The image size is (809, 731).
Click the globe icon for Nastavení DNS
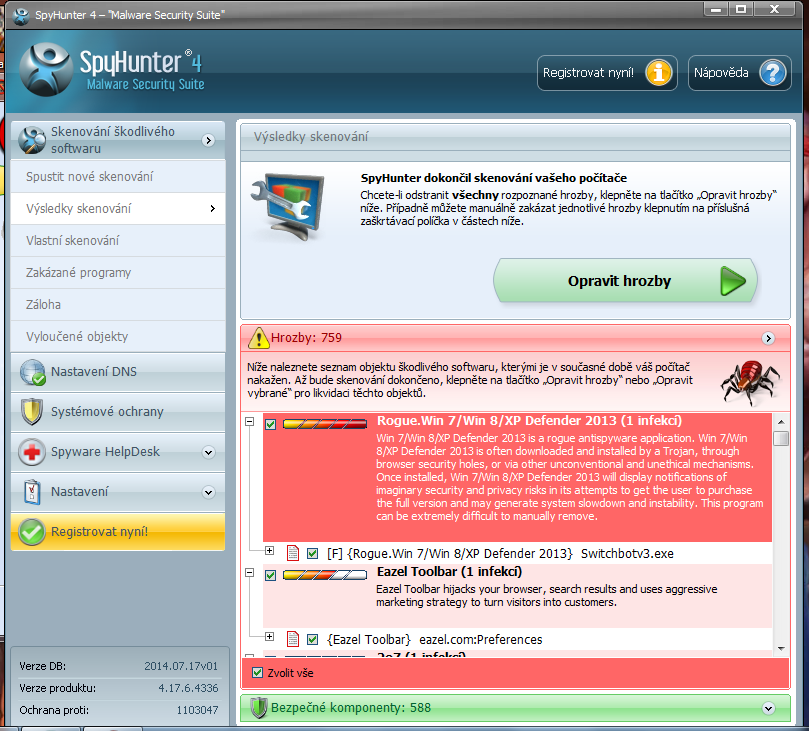33,372
